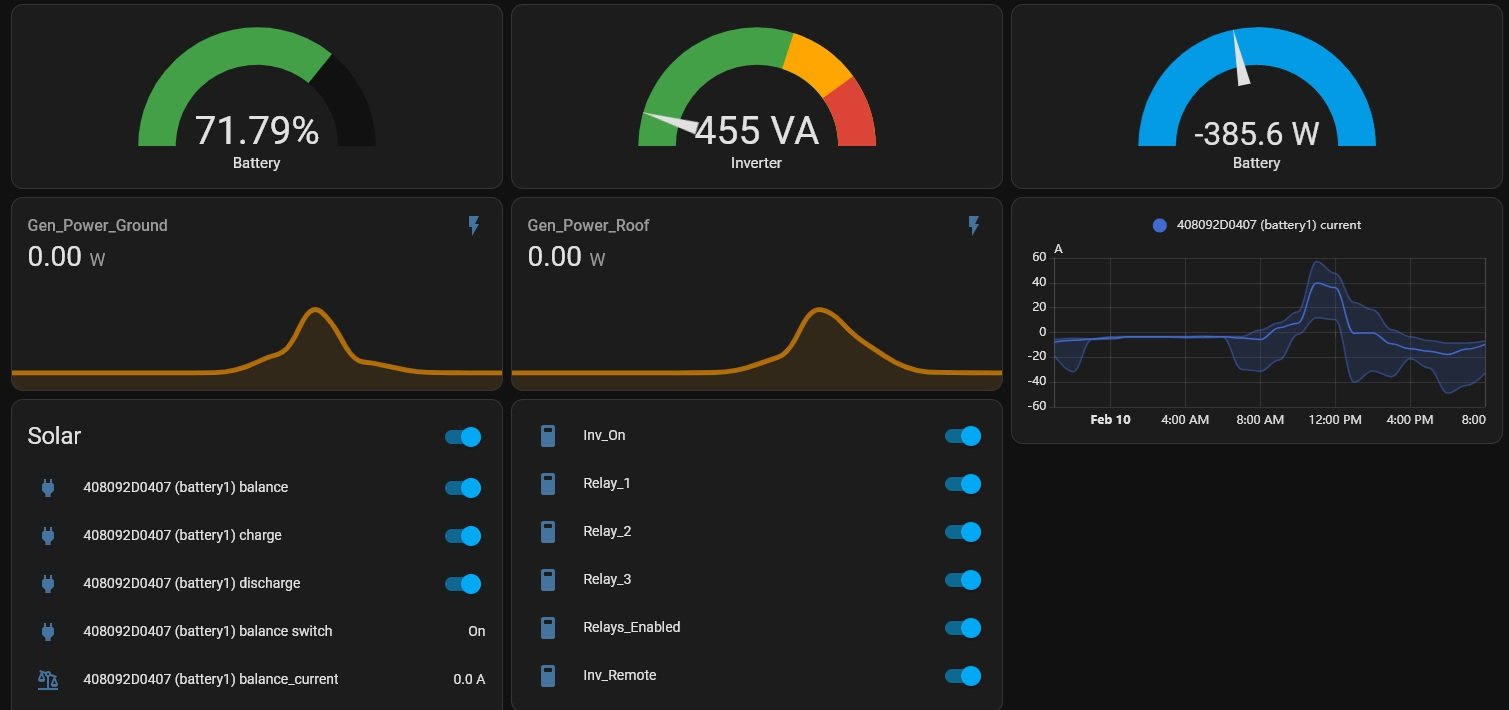The width and height of the screenshot is (1509, 710).
Task: Turn off the Inv_On switch
Action: pyautogui.click(x=963, y=436)
